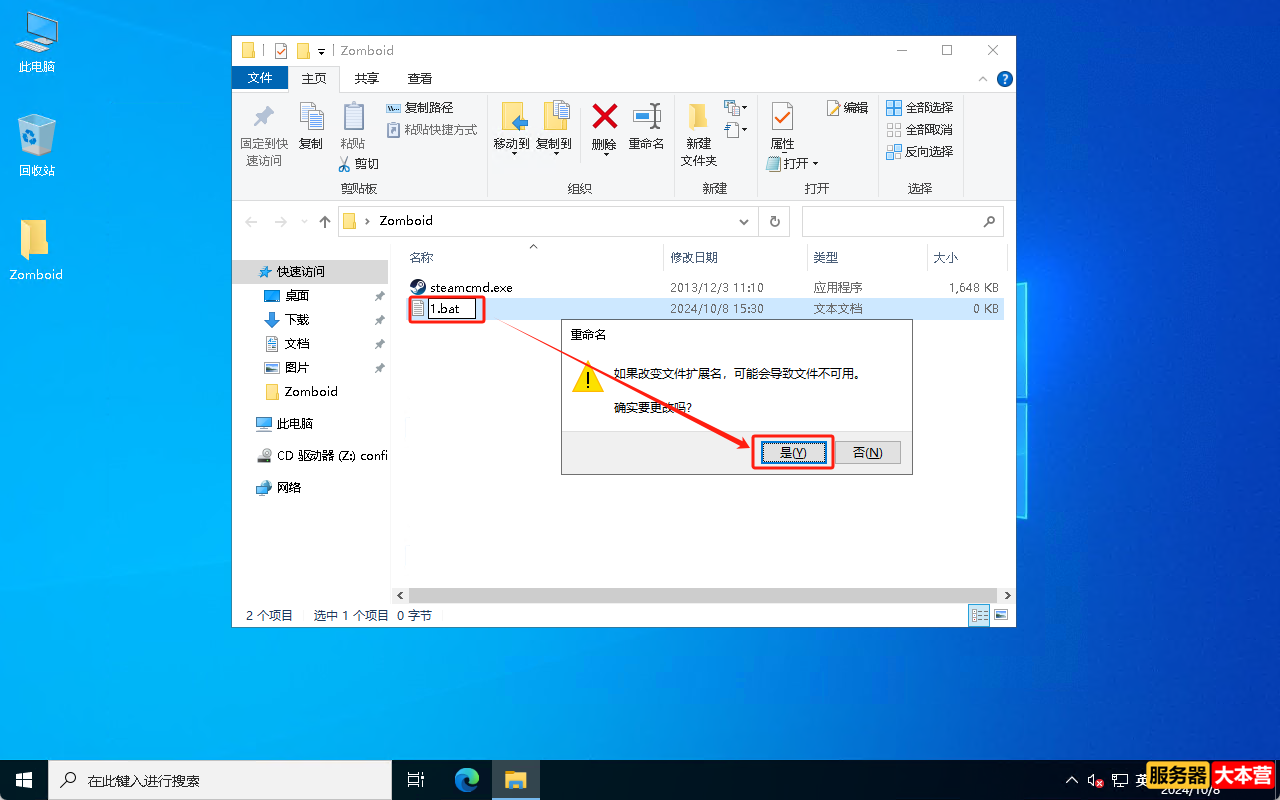The image size is (1280, 800).
Task: Open the New item dropdown in ribbon
Action: point(736,107)
